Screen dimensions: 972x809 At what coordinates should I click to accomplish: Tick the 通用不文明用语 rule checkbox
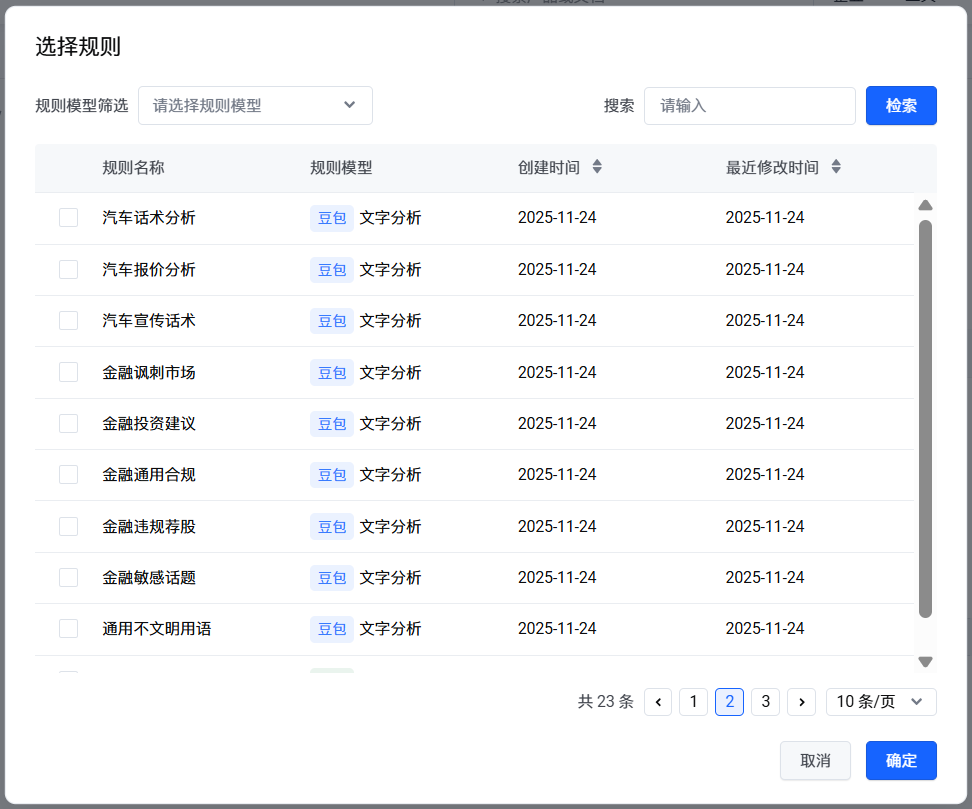point(69,629)
